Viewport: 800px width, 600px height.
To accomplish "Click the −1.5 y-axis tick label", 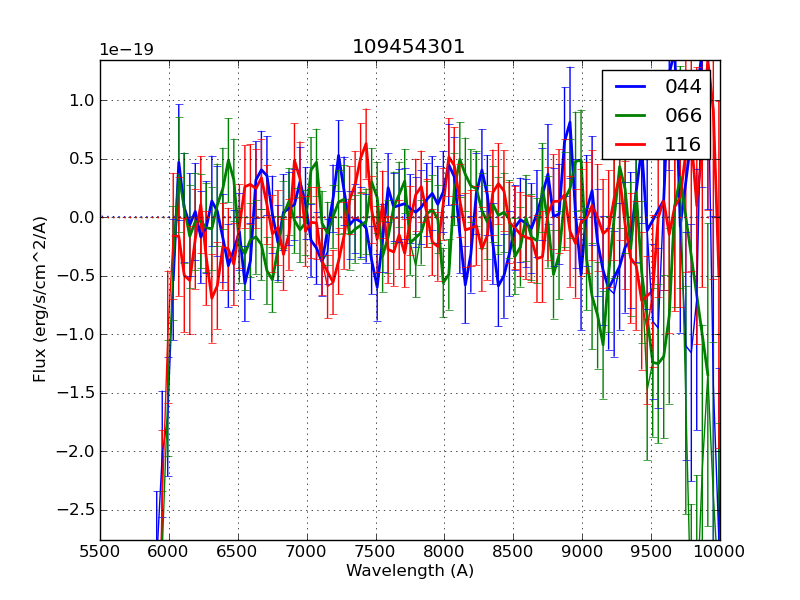I will 75,393.
